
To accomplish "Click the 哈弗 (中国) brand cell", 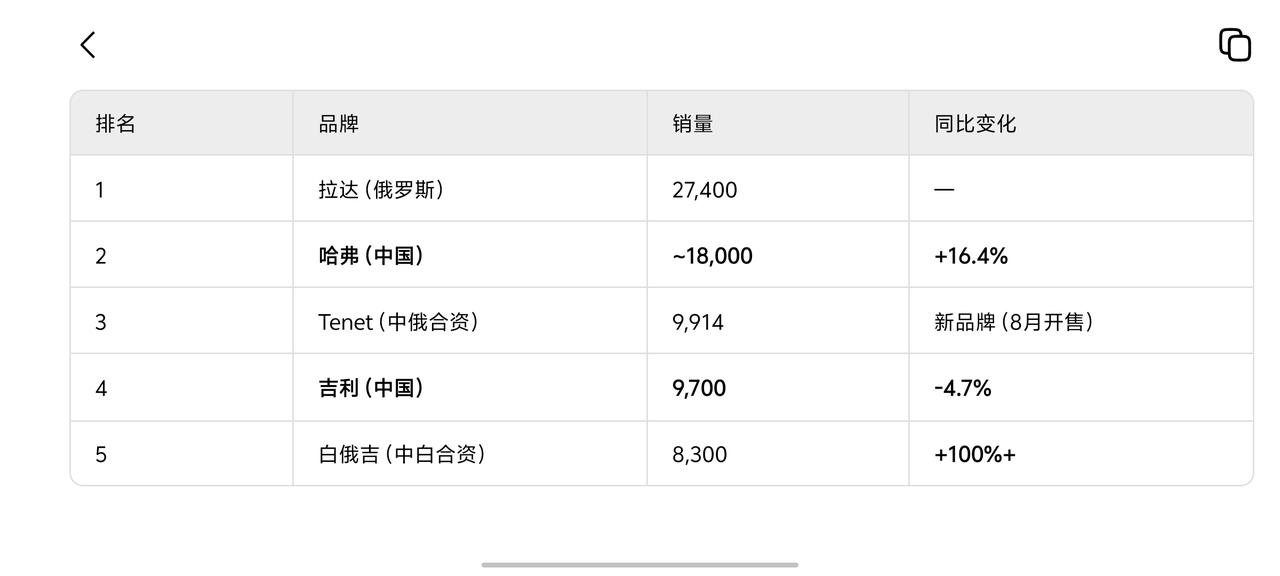I will tap(372, 256).
